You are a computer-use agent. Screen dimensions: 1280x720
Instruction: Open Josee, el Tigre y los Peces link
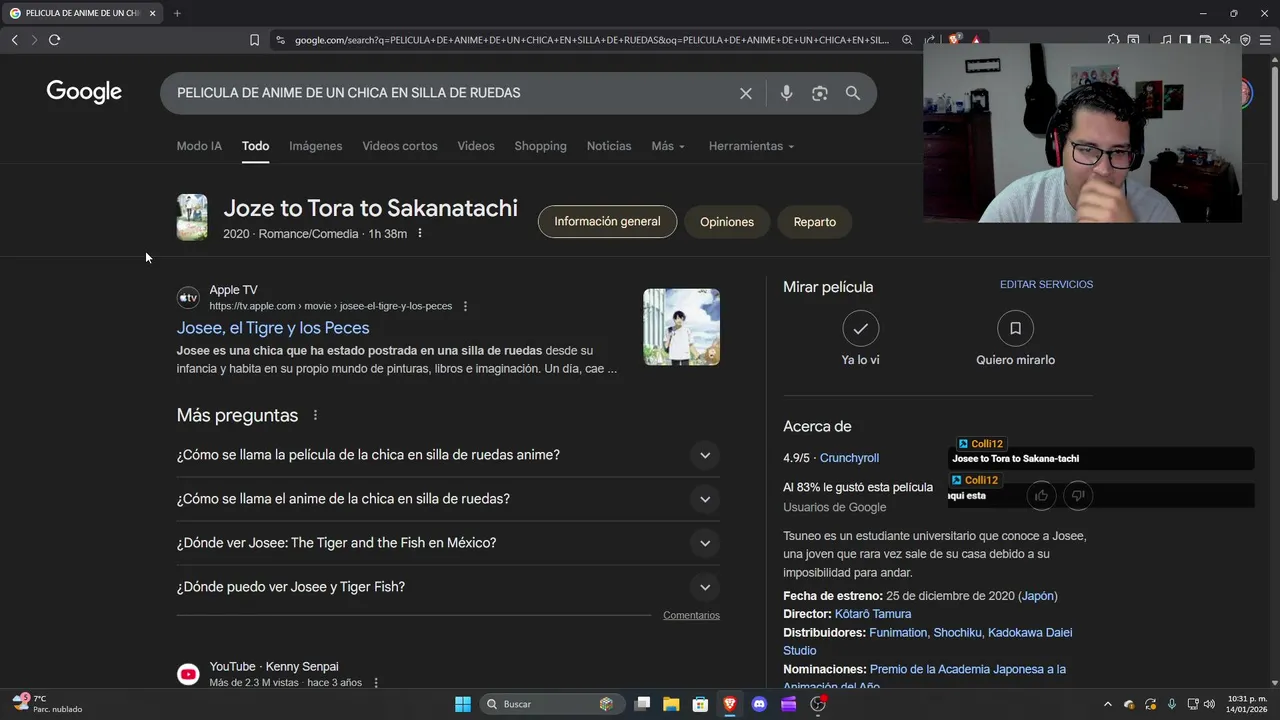click(x=273, y=328)
